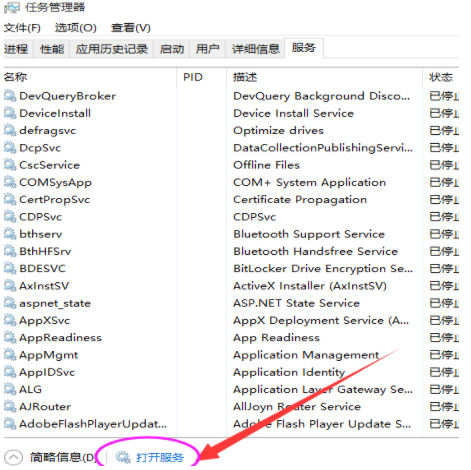
Task: Select the 服务 tab
Action: click(304, 48)
